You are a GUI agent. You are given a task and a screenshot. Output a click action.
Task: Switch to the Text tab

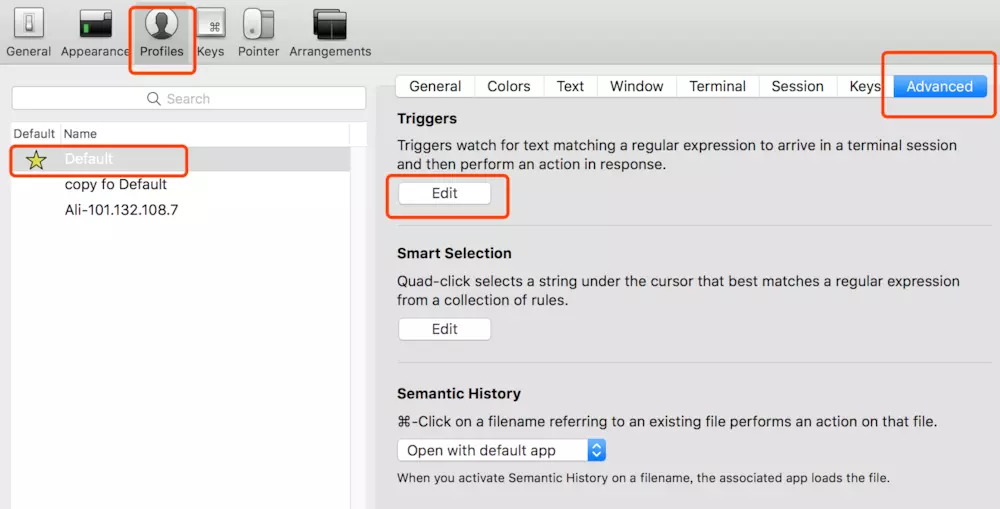click(570, 86)
